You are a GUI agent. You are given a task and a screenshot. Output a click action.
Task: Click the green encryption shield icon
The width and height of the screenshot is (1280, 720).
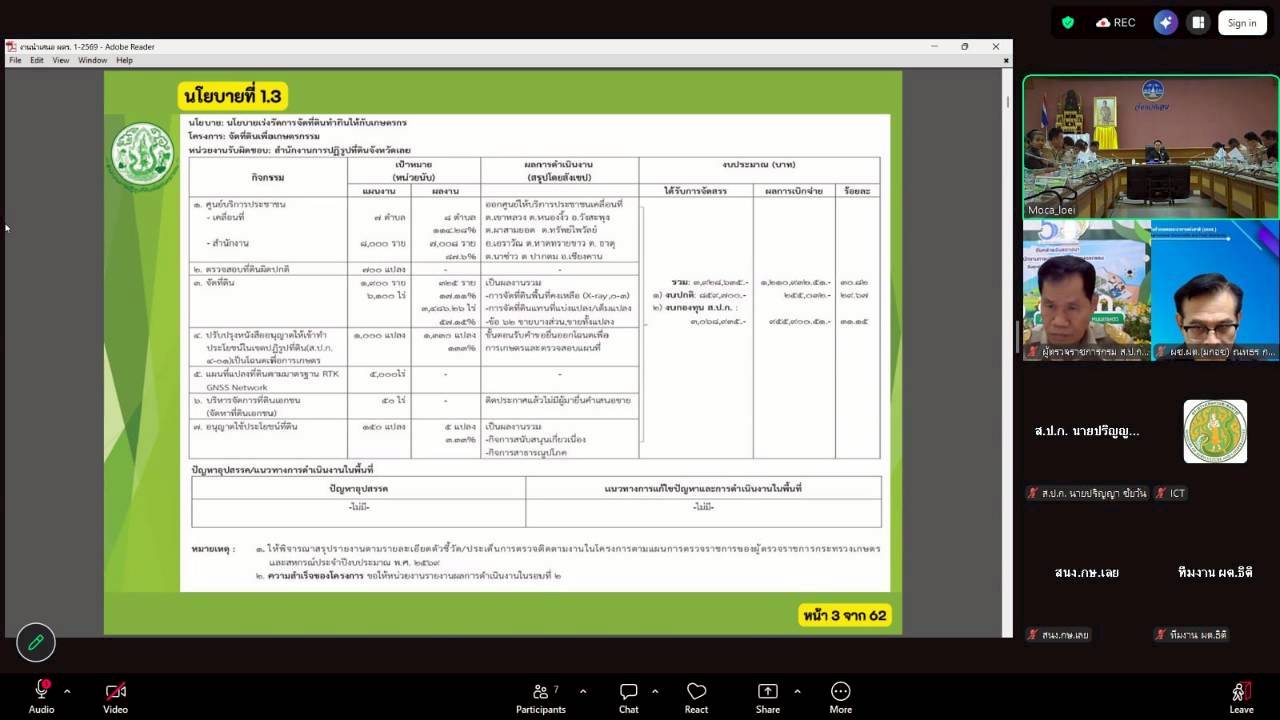pos(1068,23)
